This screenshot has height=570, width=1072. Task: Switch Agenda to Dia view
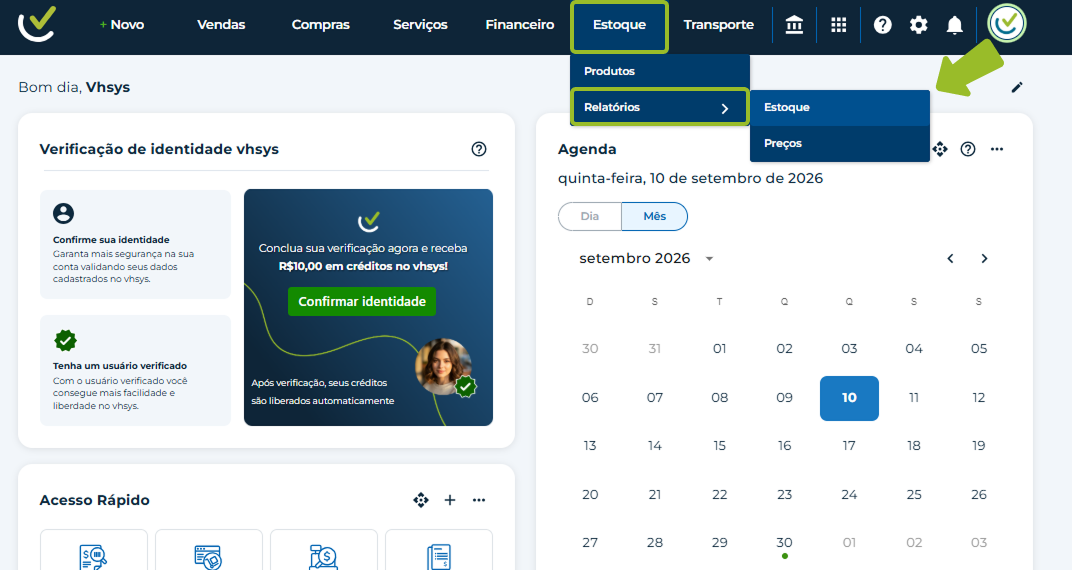click(590, 216)
